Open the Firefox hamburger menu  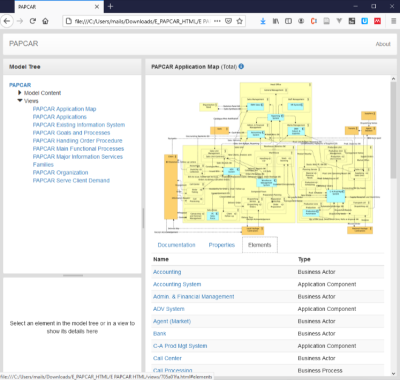coord(393,21)
